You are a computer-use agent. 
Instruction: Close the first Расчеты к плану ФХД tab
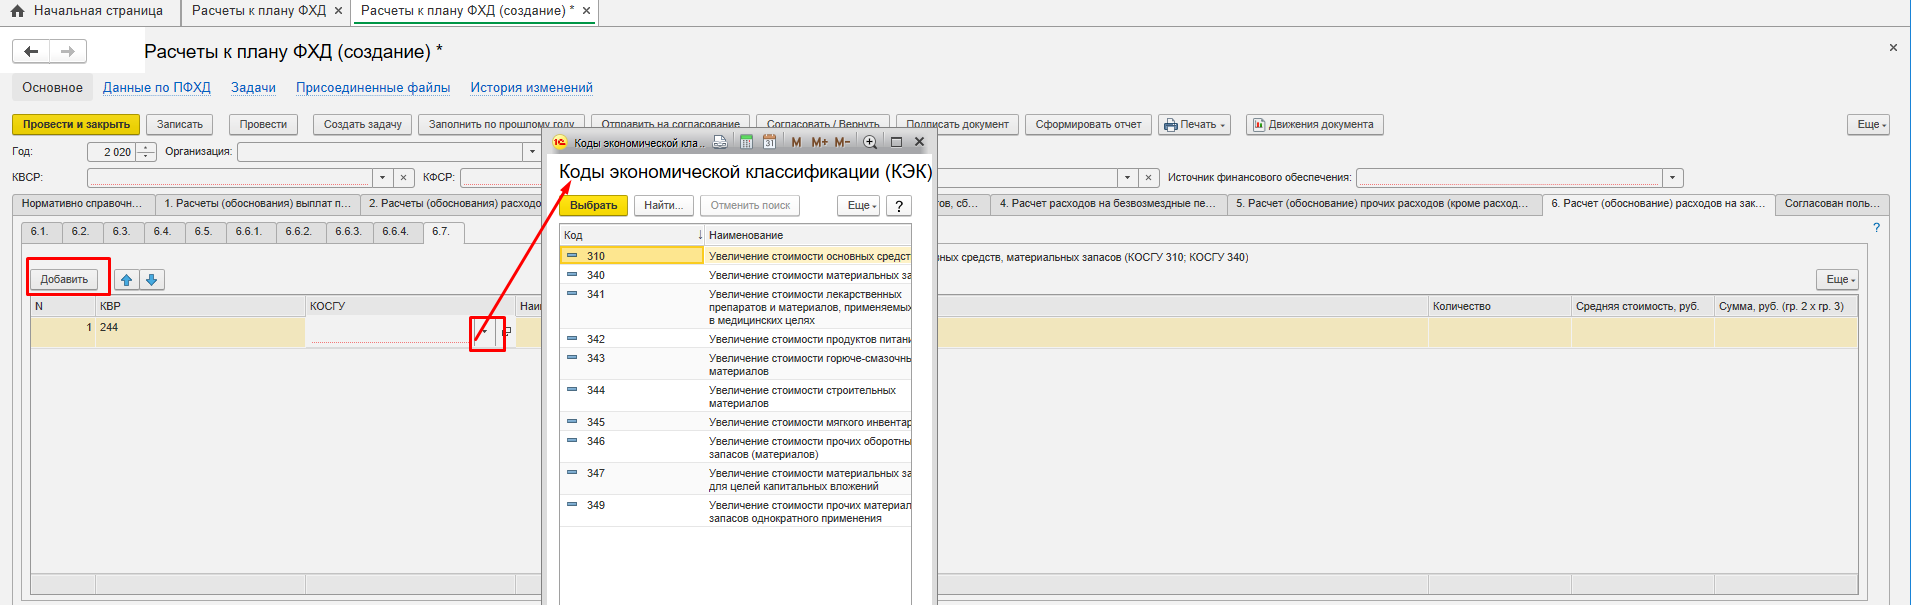point(338,11)
